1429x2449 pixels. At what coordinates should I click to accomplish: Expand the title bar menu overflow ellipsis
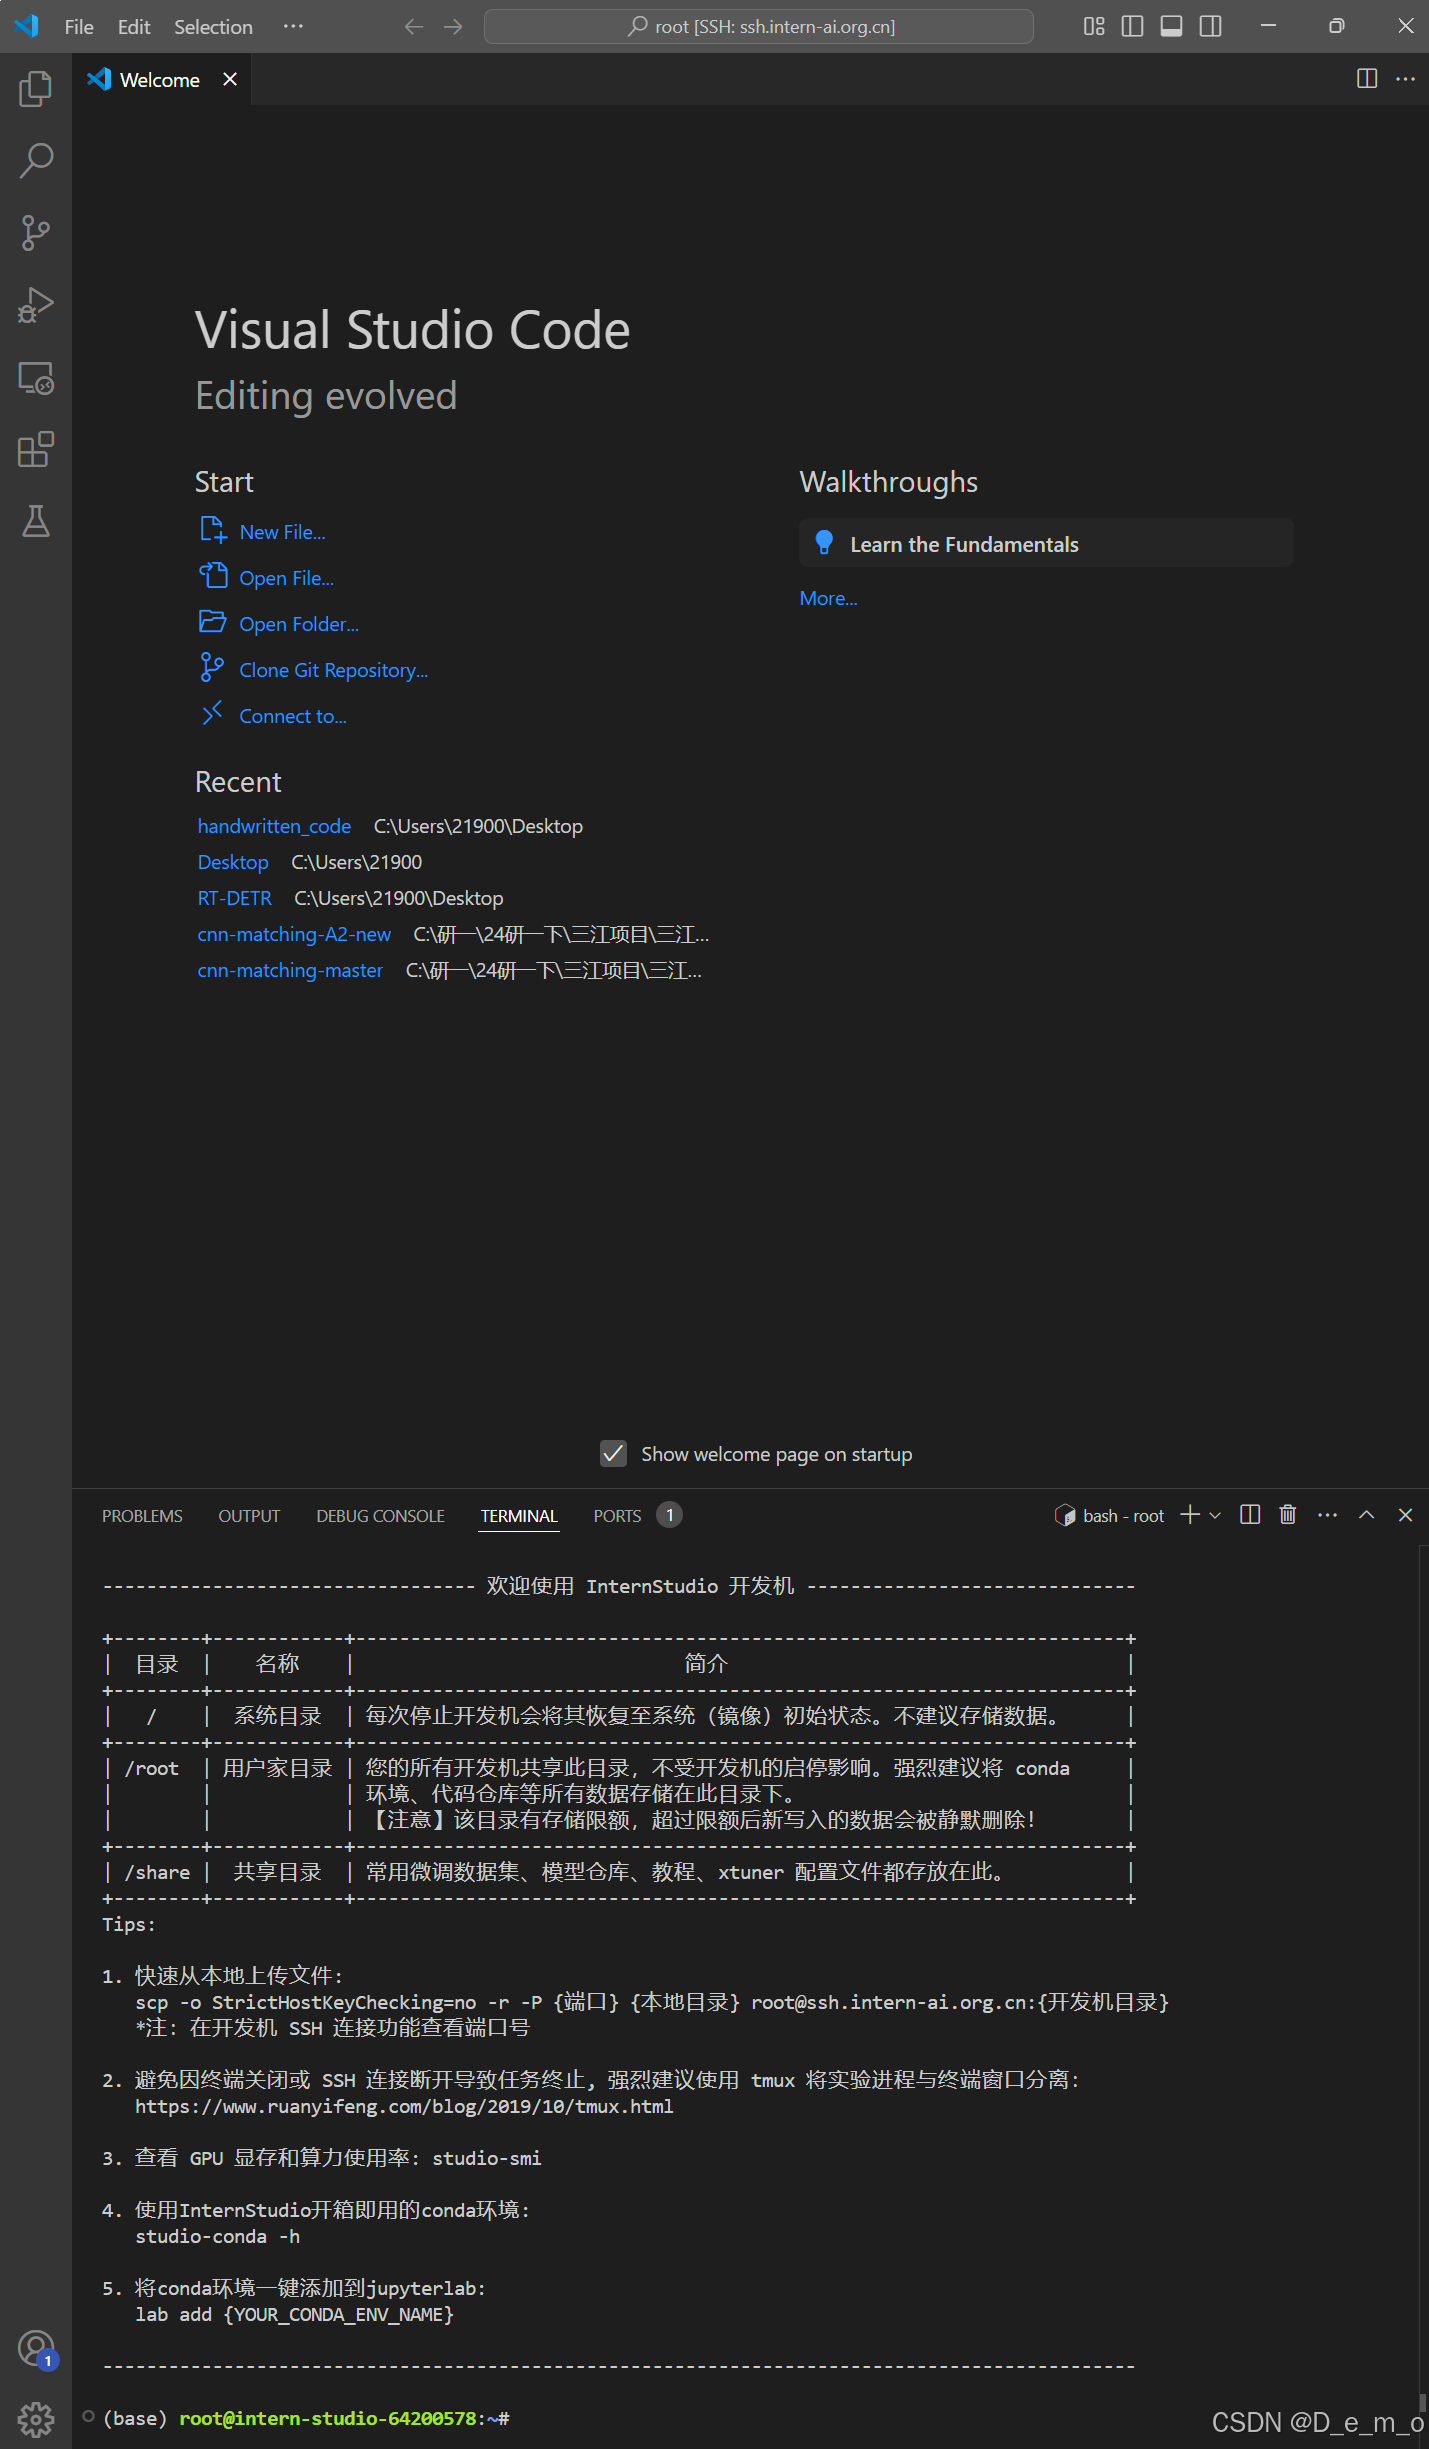[x=293, y=26]
